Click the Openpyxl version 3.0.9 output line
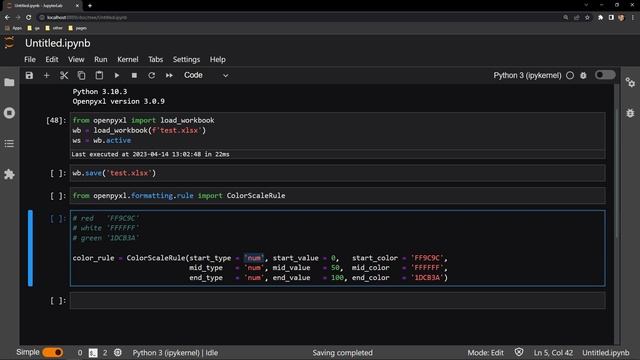 click(x=119, y=101)
